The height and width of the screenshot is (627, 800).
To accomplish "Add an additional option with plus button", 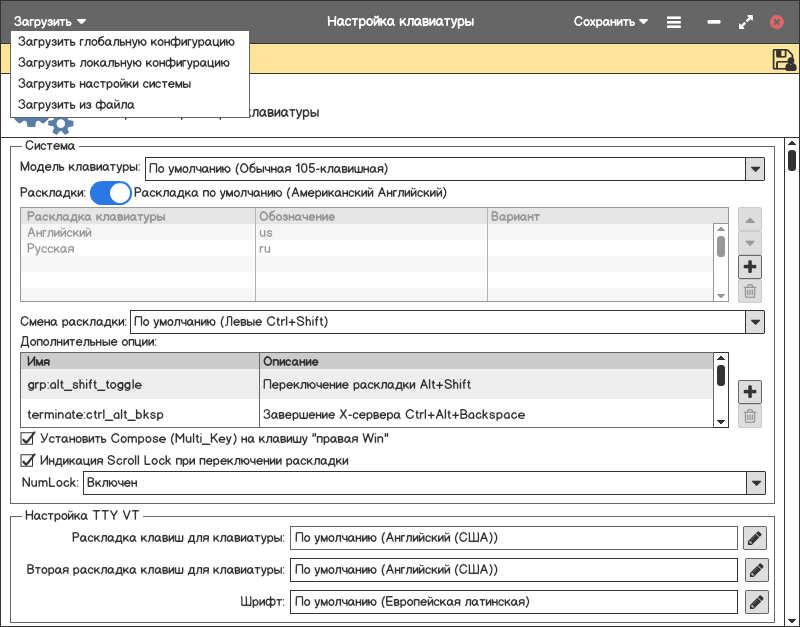I will 750,391.
